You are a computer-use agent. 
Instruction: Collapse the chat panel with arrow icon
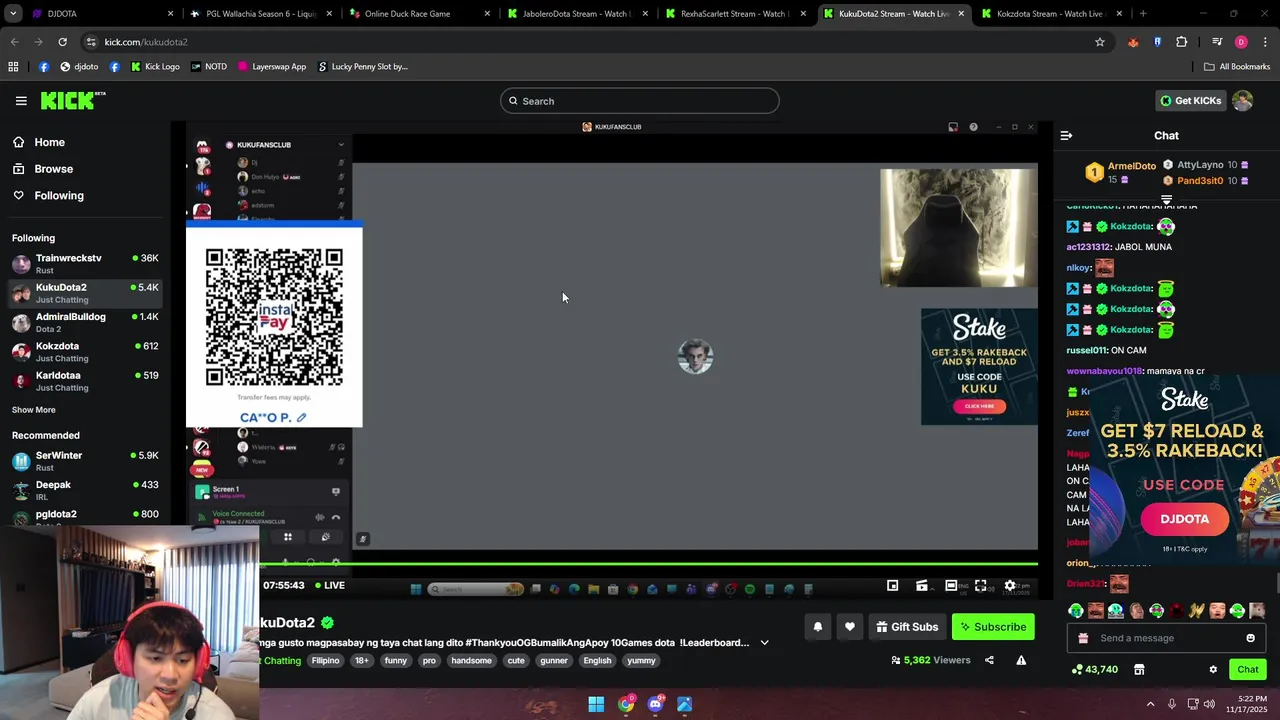tap(1066, 136)
